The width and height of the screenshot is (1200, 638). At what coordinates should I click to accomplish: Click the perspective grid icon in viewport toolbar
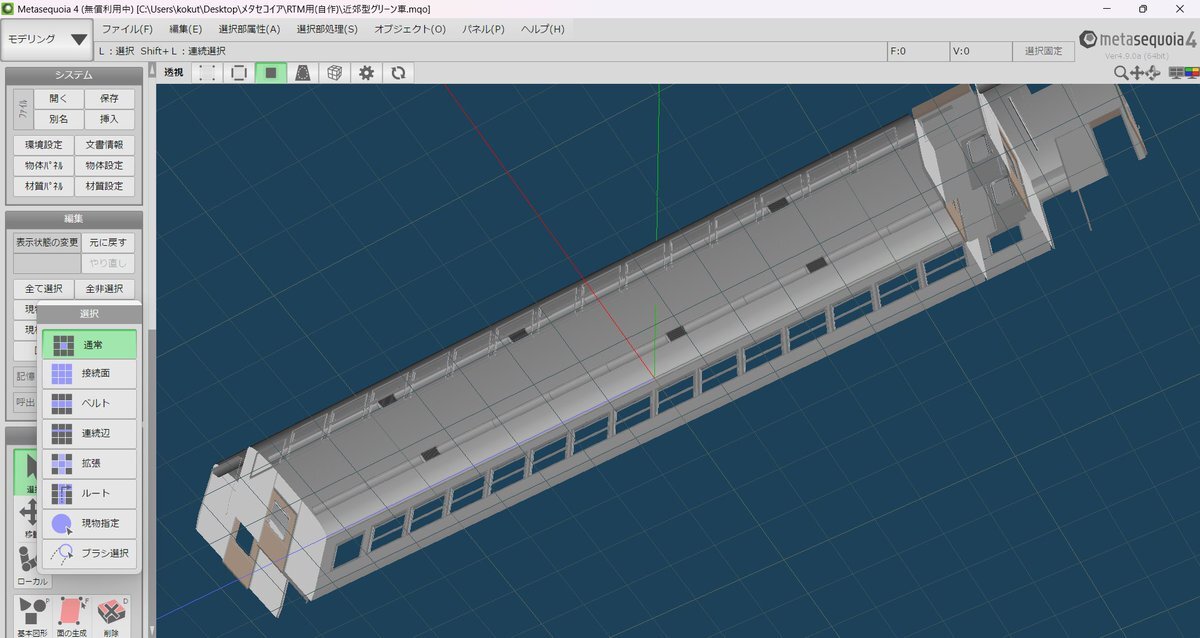point(302,73)
